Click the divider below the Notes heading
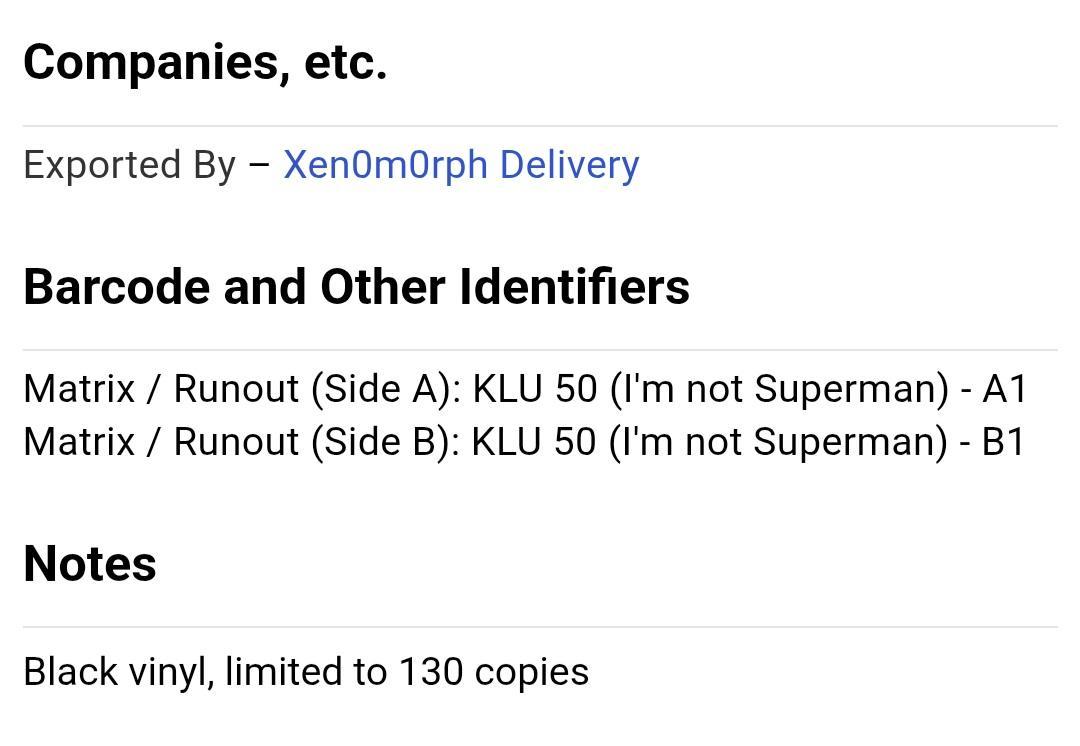The height and width of the screenshot is (746, 1080). coord(540,627)
